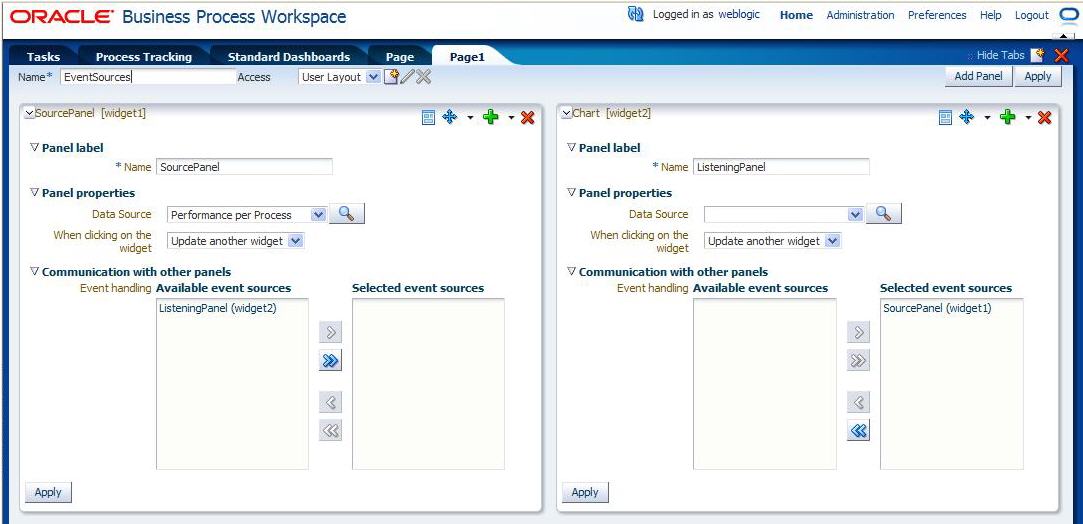Click the blue move icon in SourcePanel header
Viewport: 1083px width, 524px height.
coord(450,117)
